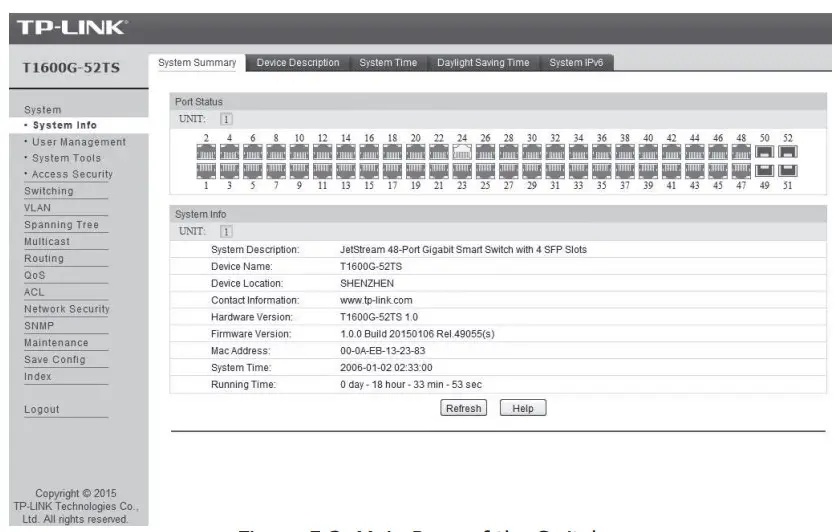Open User Management in sidebar
Viewport: 838px width, 532px height.
point(79,142)
